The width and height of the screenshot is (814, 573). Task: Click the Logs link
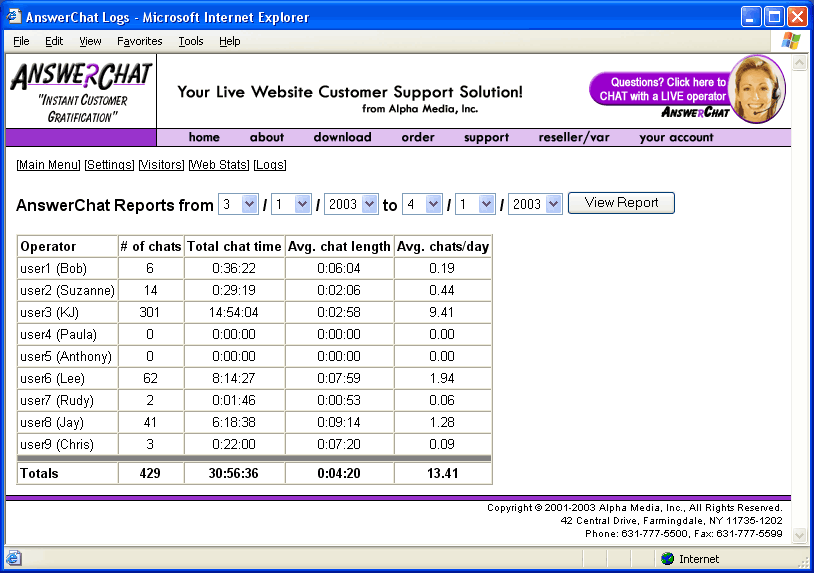pos(270,165)
